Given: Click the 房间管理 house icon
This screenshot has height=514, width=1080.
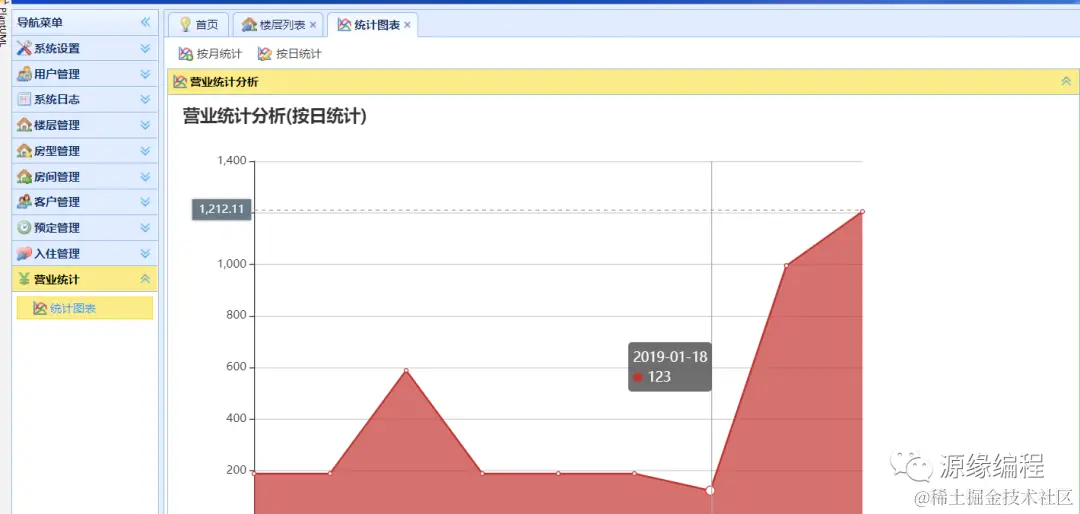Looking at the screenshot, I should [x=24, y=176].
